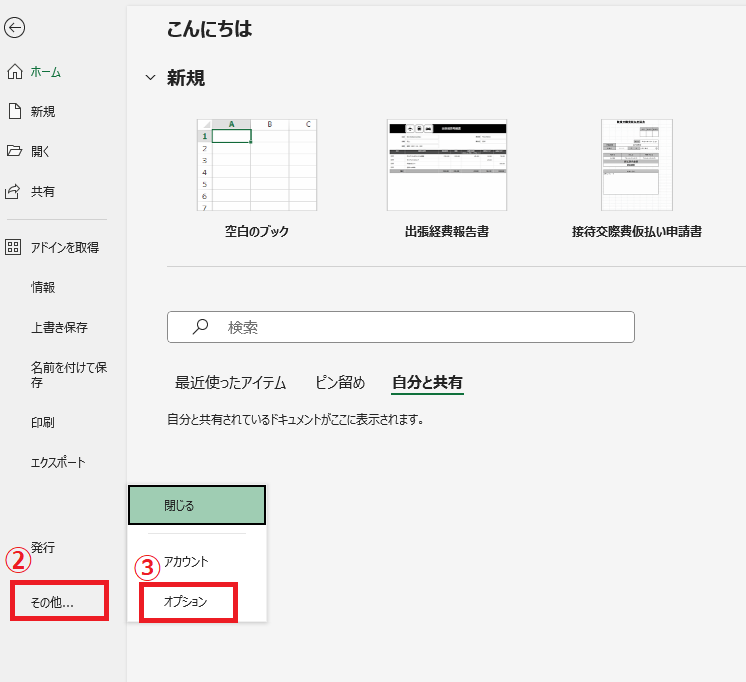Choose 閉じる in the popup menu

click(x=197, y=505)
